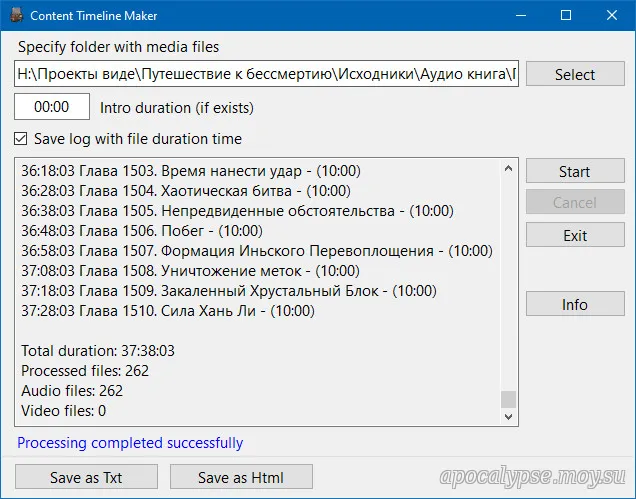Click the Intro duration time field
Screen dimensions: 636x499
point(51,107)
